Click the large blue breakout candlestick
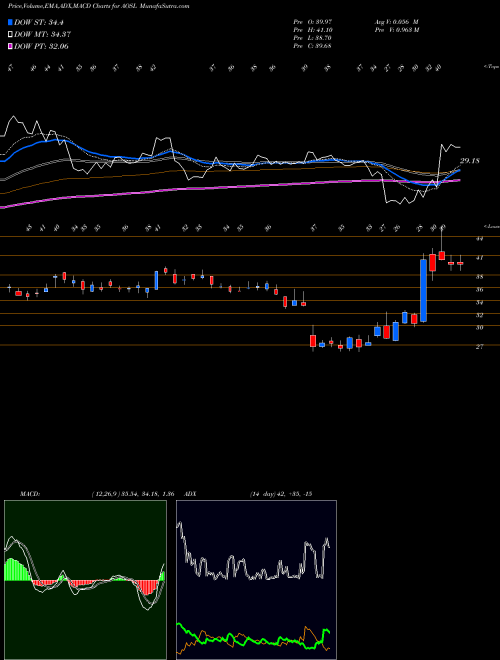500x660 pixels. tap(423, 290)
